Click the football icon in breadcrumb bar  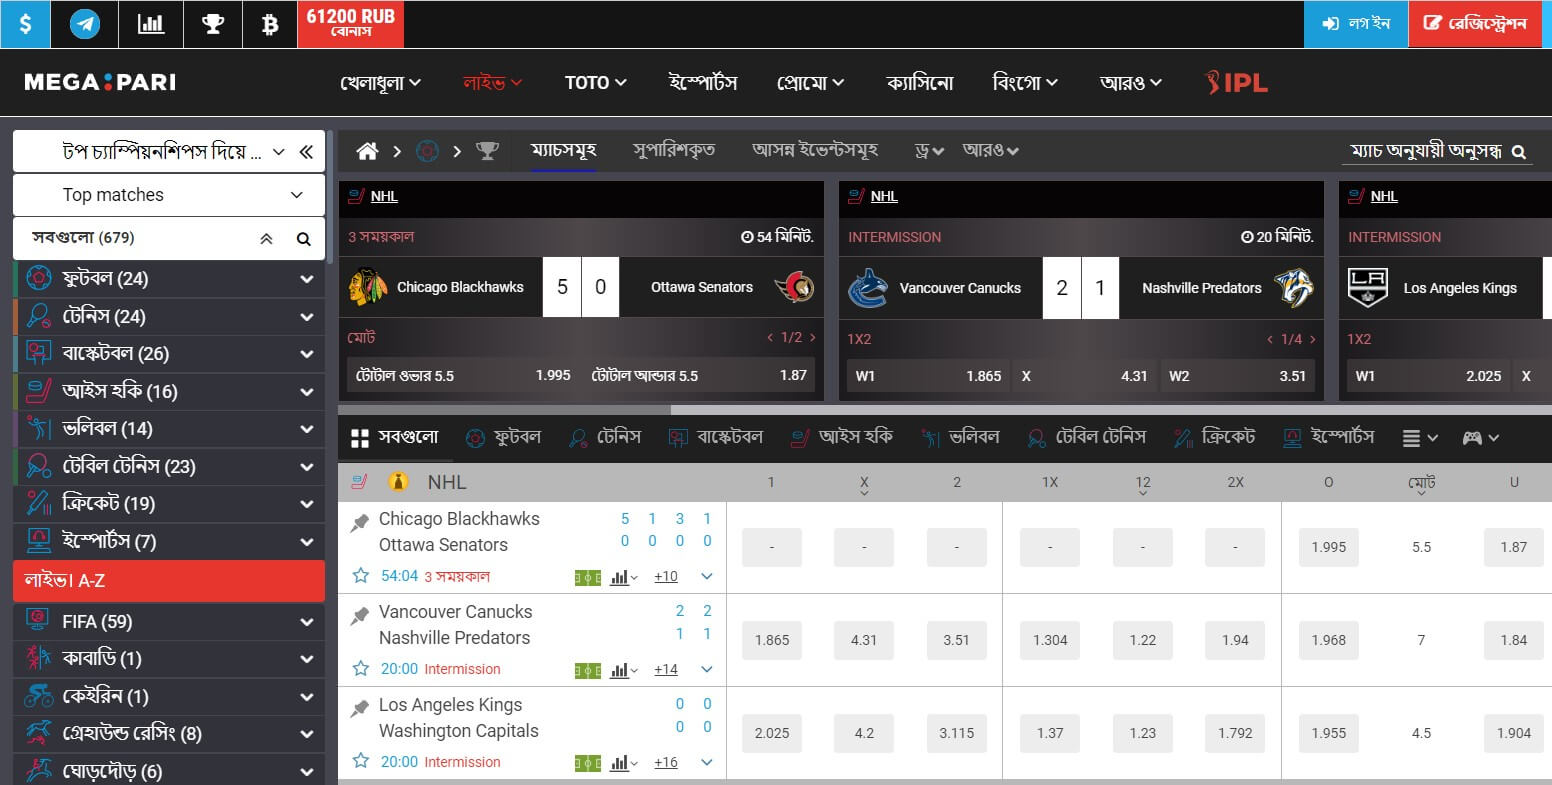tap(427, 151)
